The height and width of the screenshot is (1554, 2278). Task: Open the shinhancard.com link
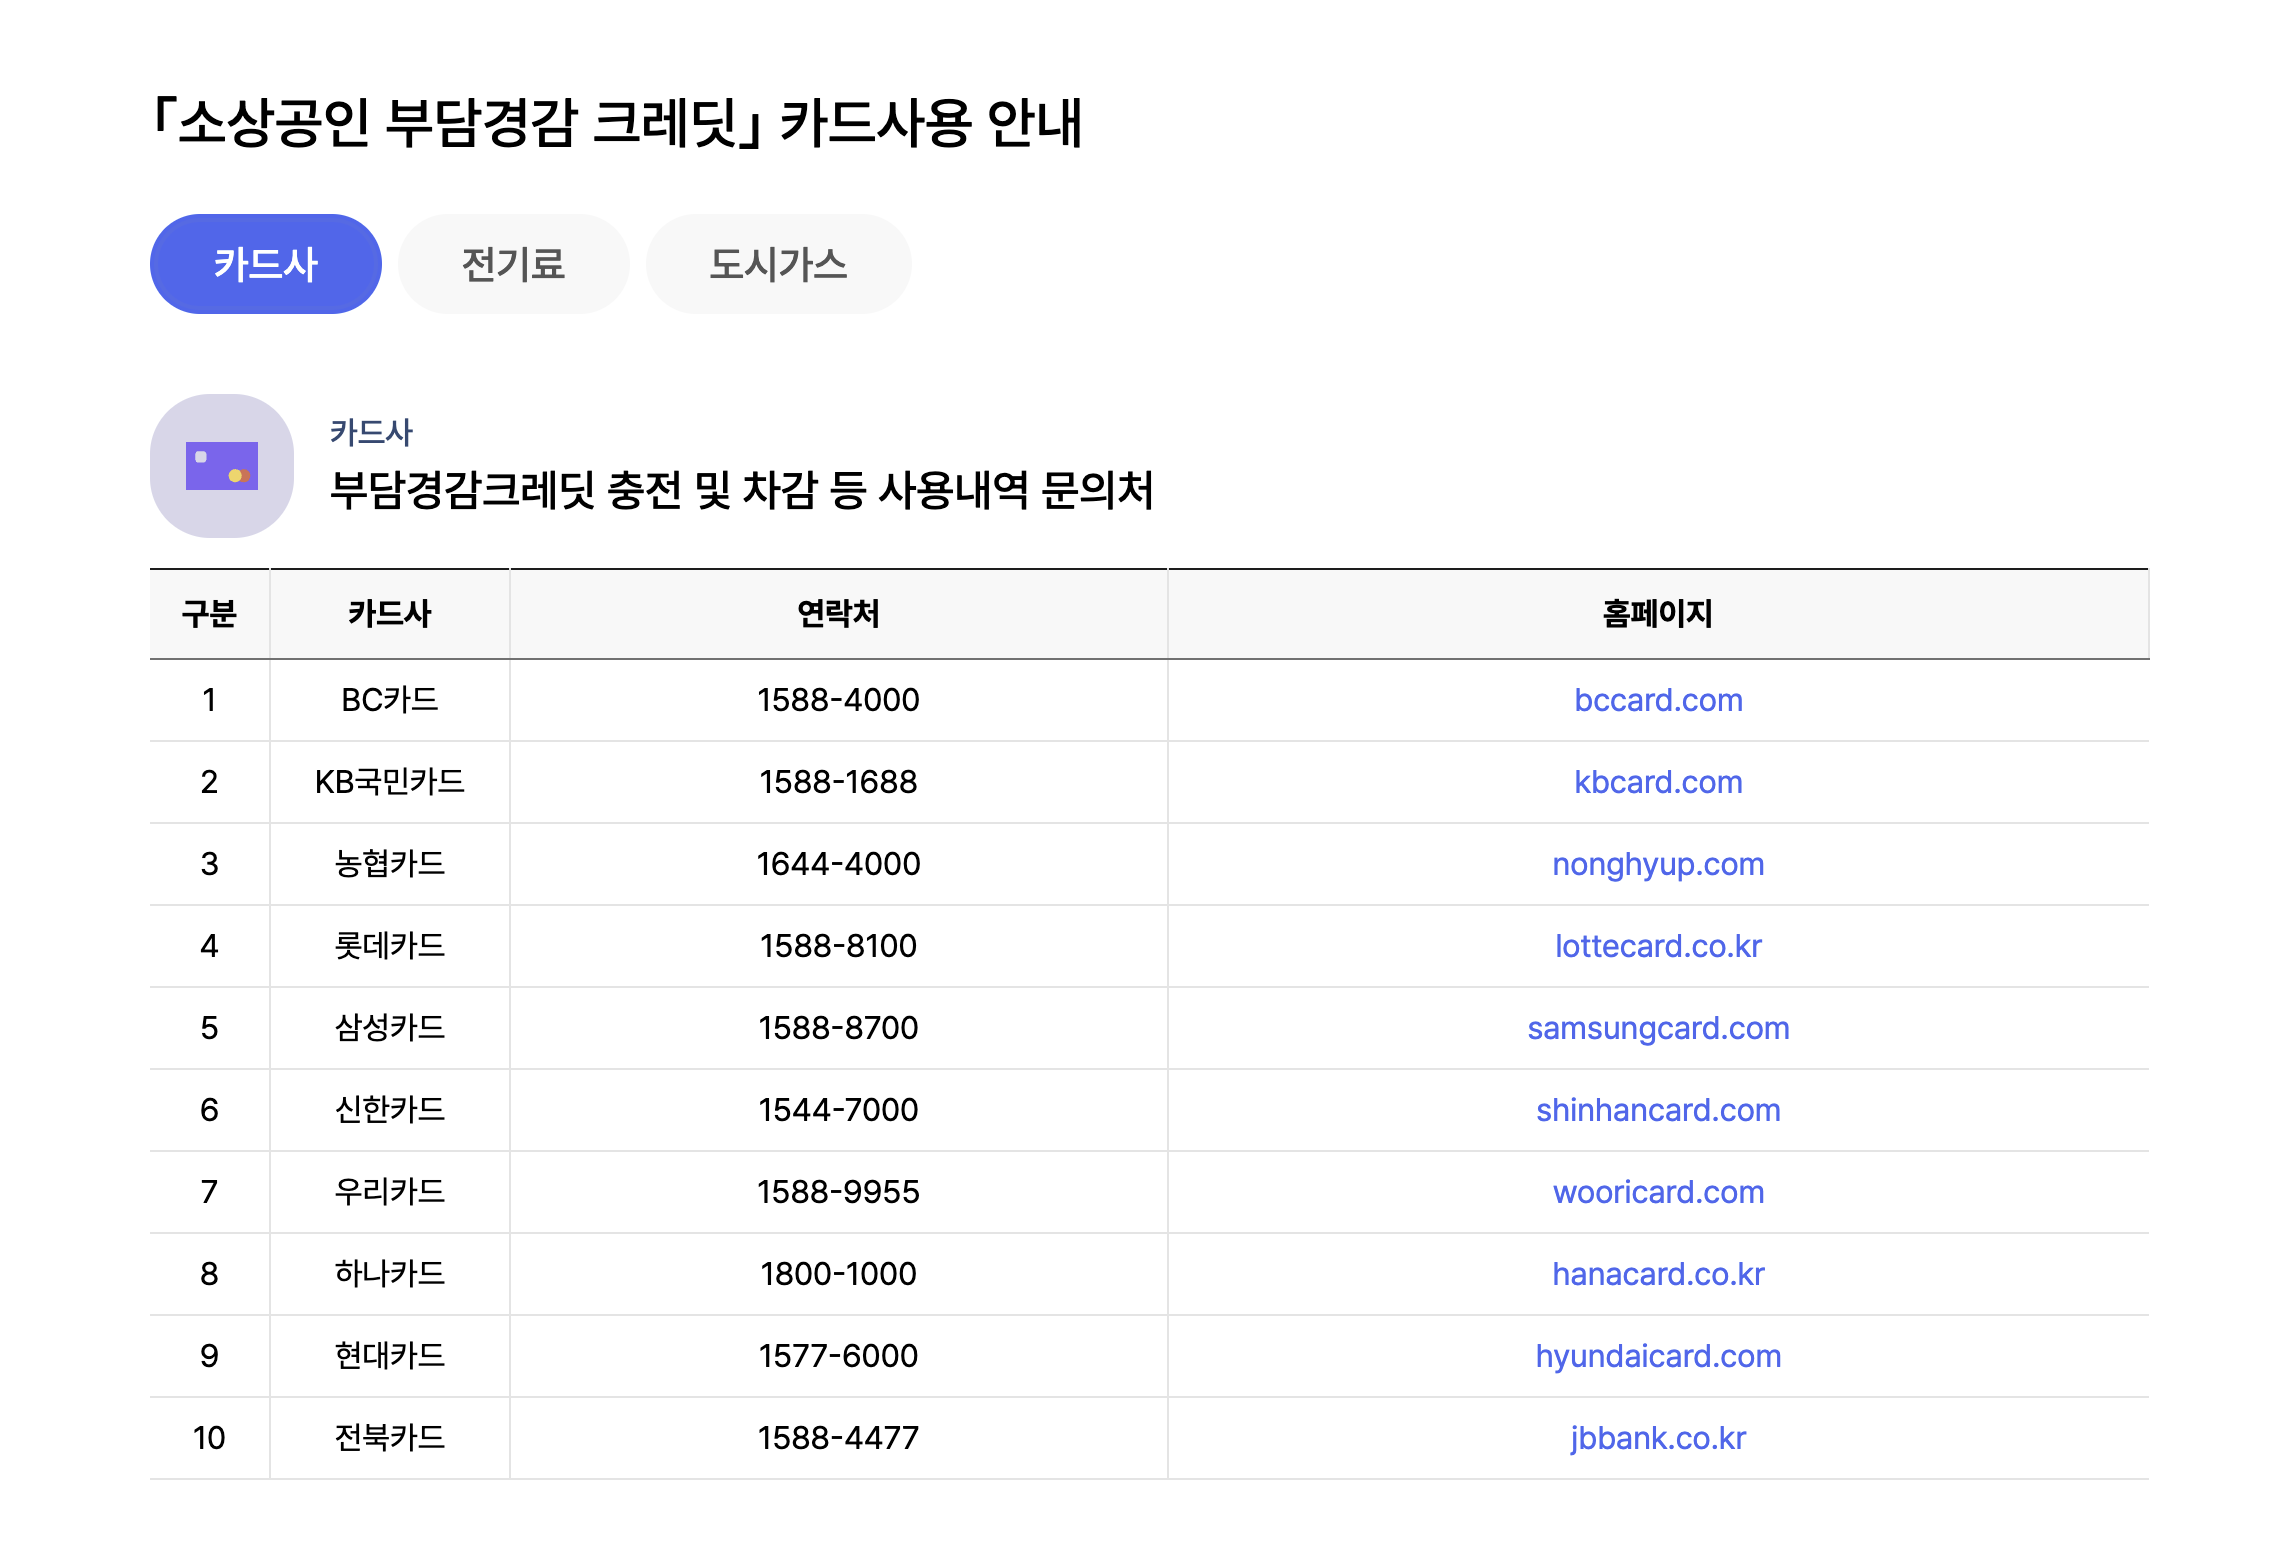click(x=1657, y=1110)
